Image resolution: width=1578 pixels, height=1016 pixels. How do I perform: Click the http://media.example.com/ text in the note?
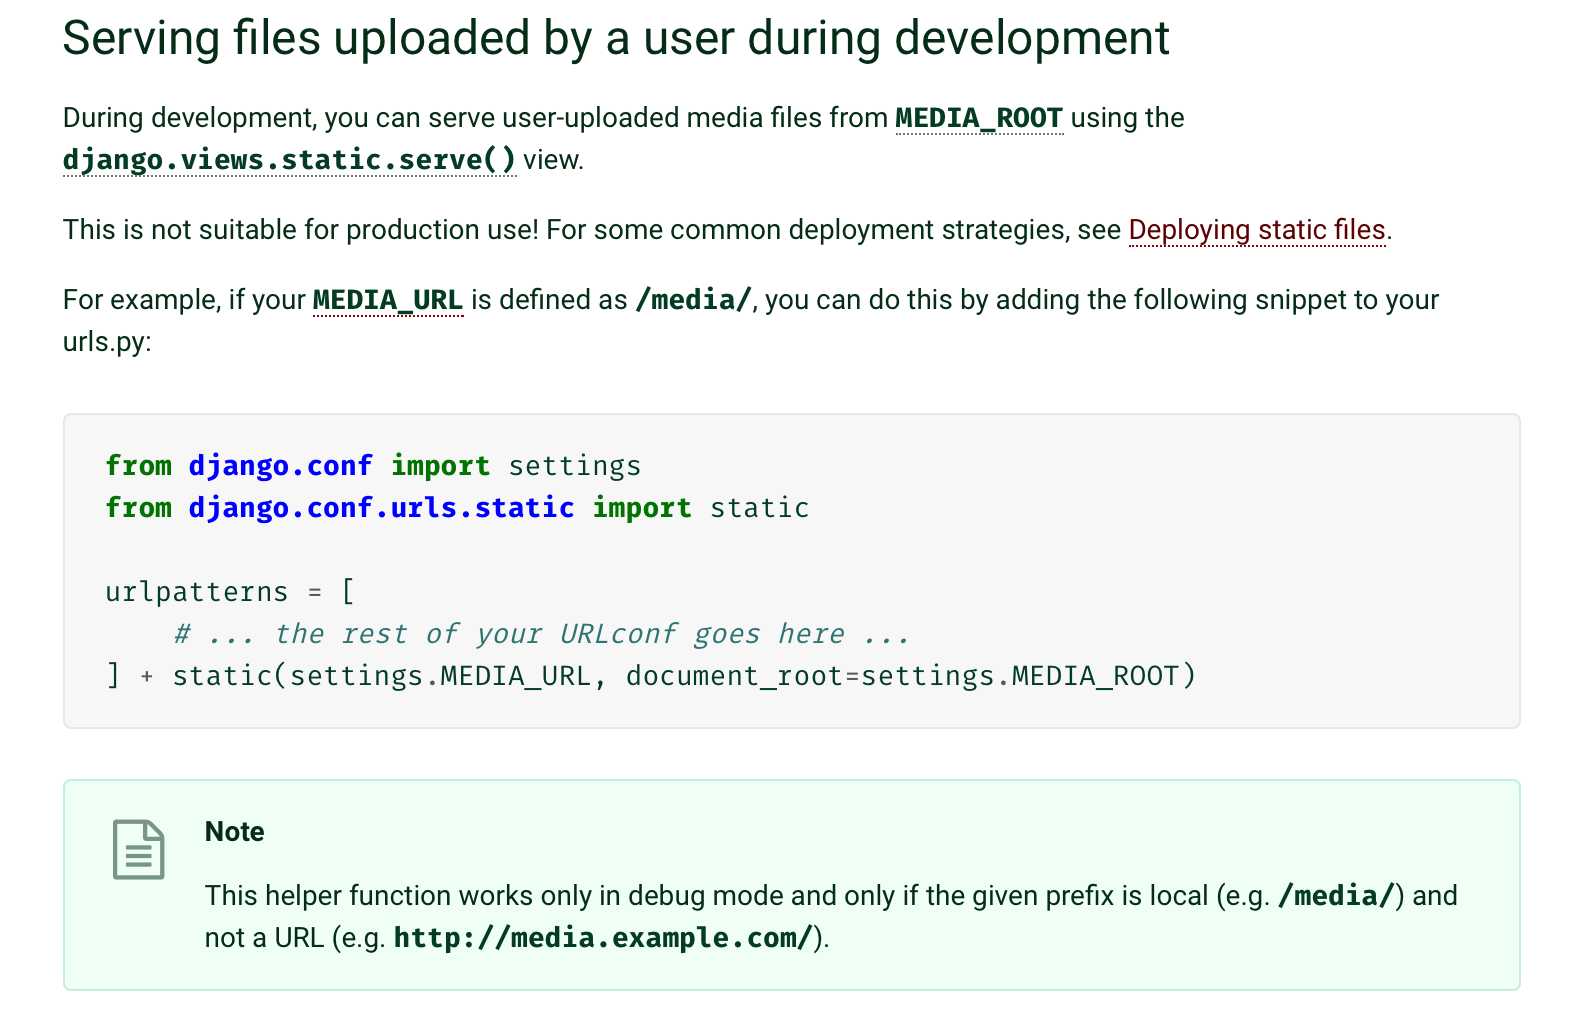[603, 938]
